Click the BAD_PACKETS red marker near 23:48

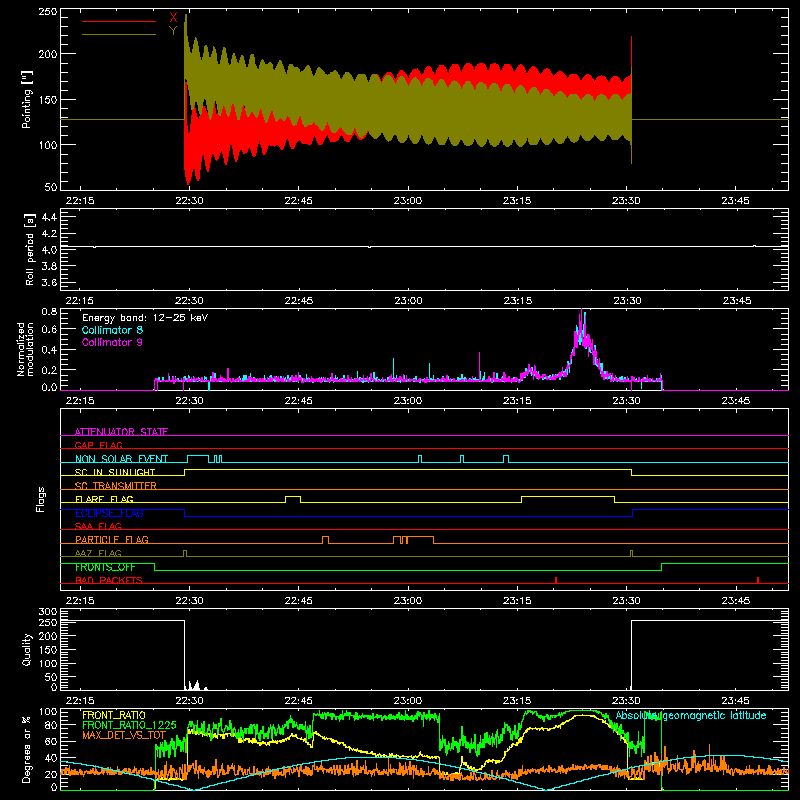point(758,580)
